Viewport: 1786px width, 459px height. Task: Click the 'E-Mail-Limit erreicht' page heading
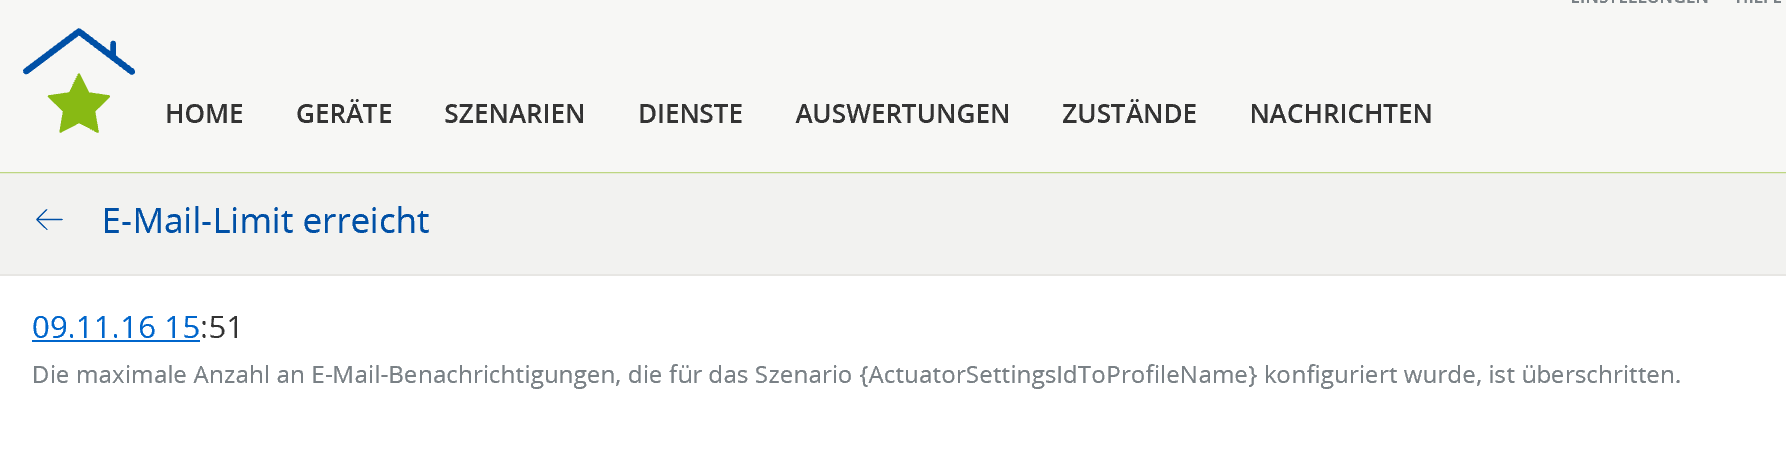tap(266, 220)
